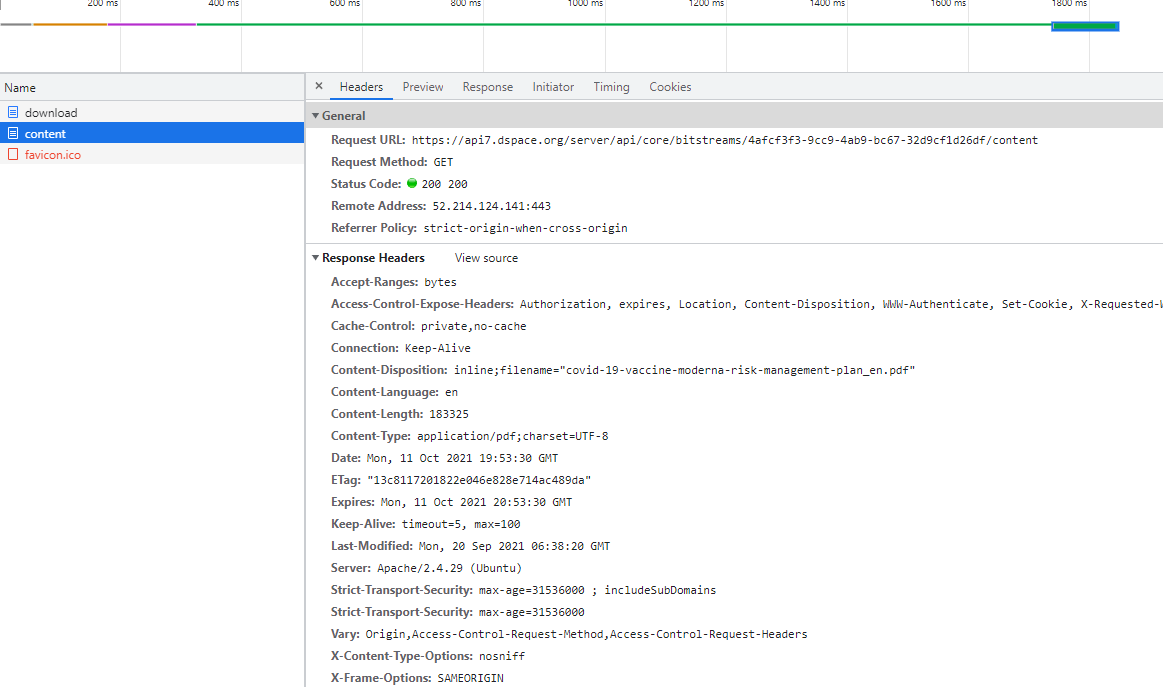The width and height of the screenshot is (1163, 687).
Task: Click the Request URL link
Action: click(700, 140)
